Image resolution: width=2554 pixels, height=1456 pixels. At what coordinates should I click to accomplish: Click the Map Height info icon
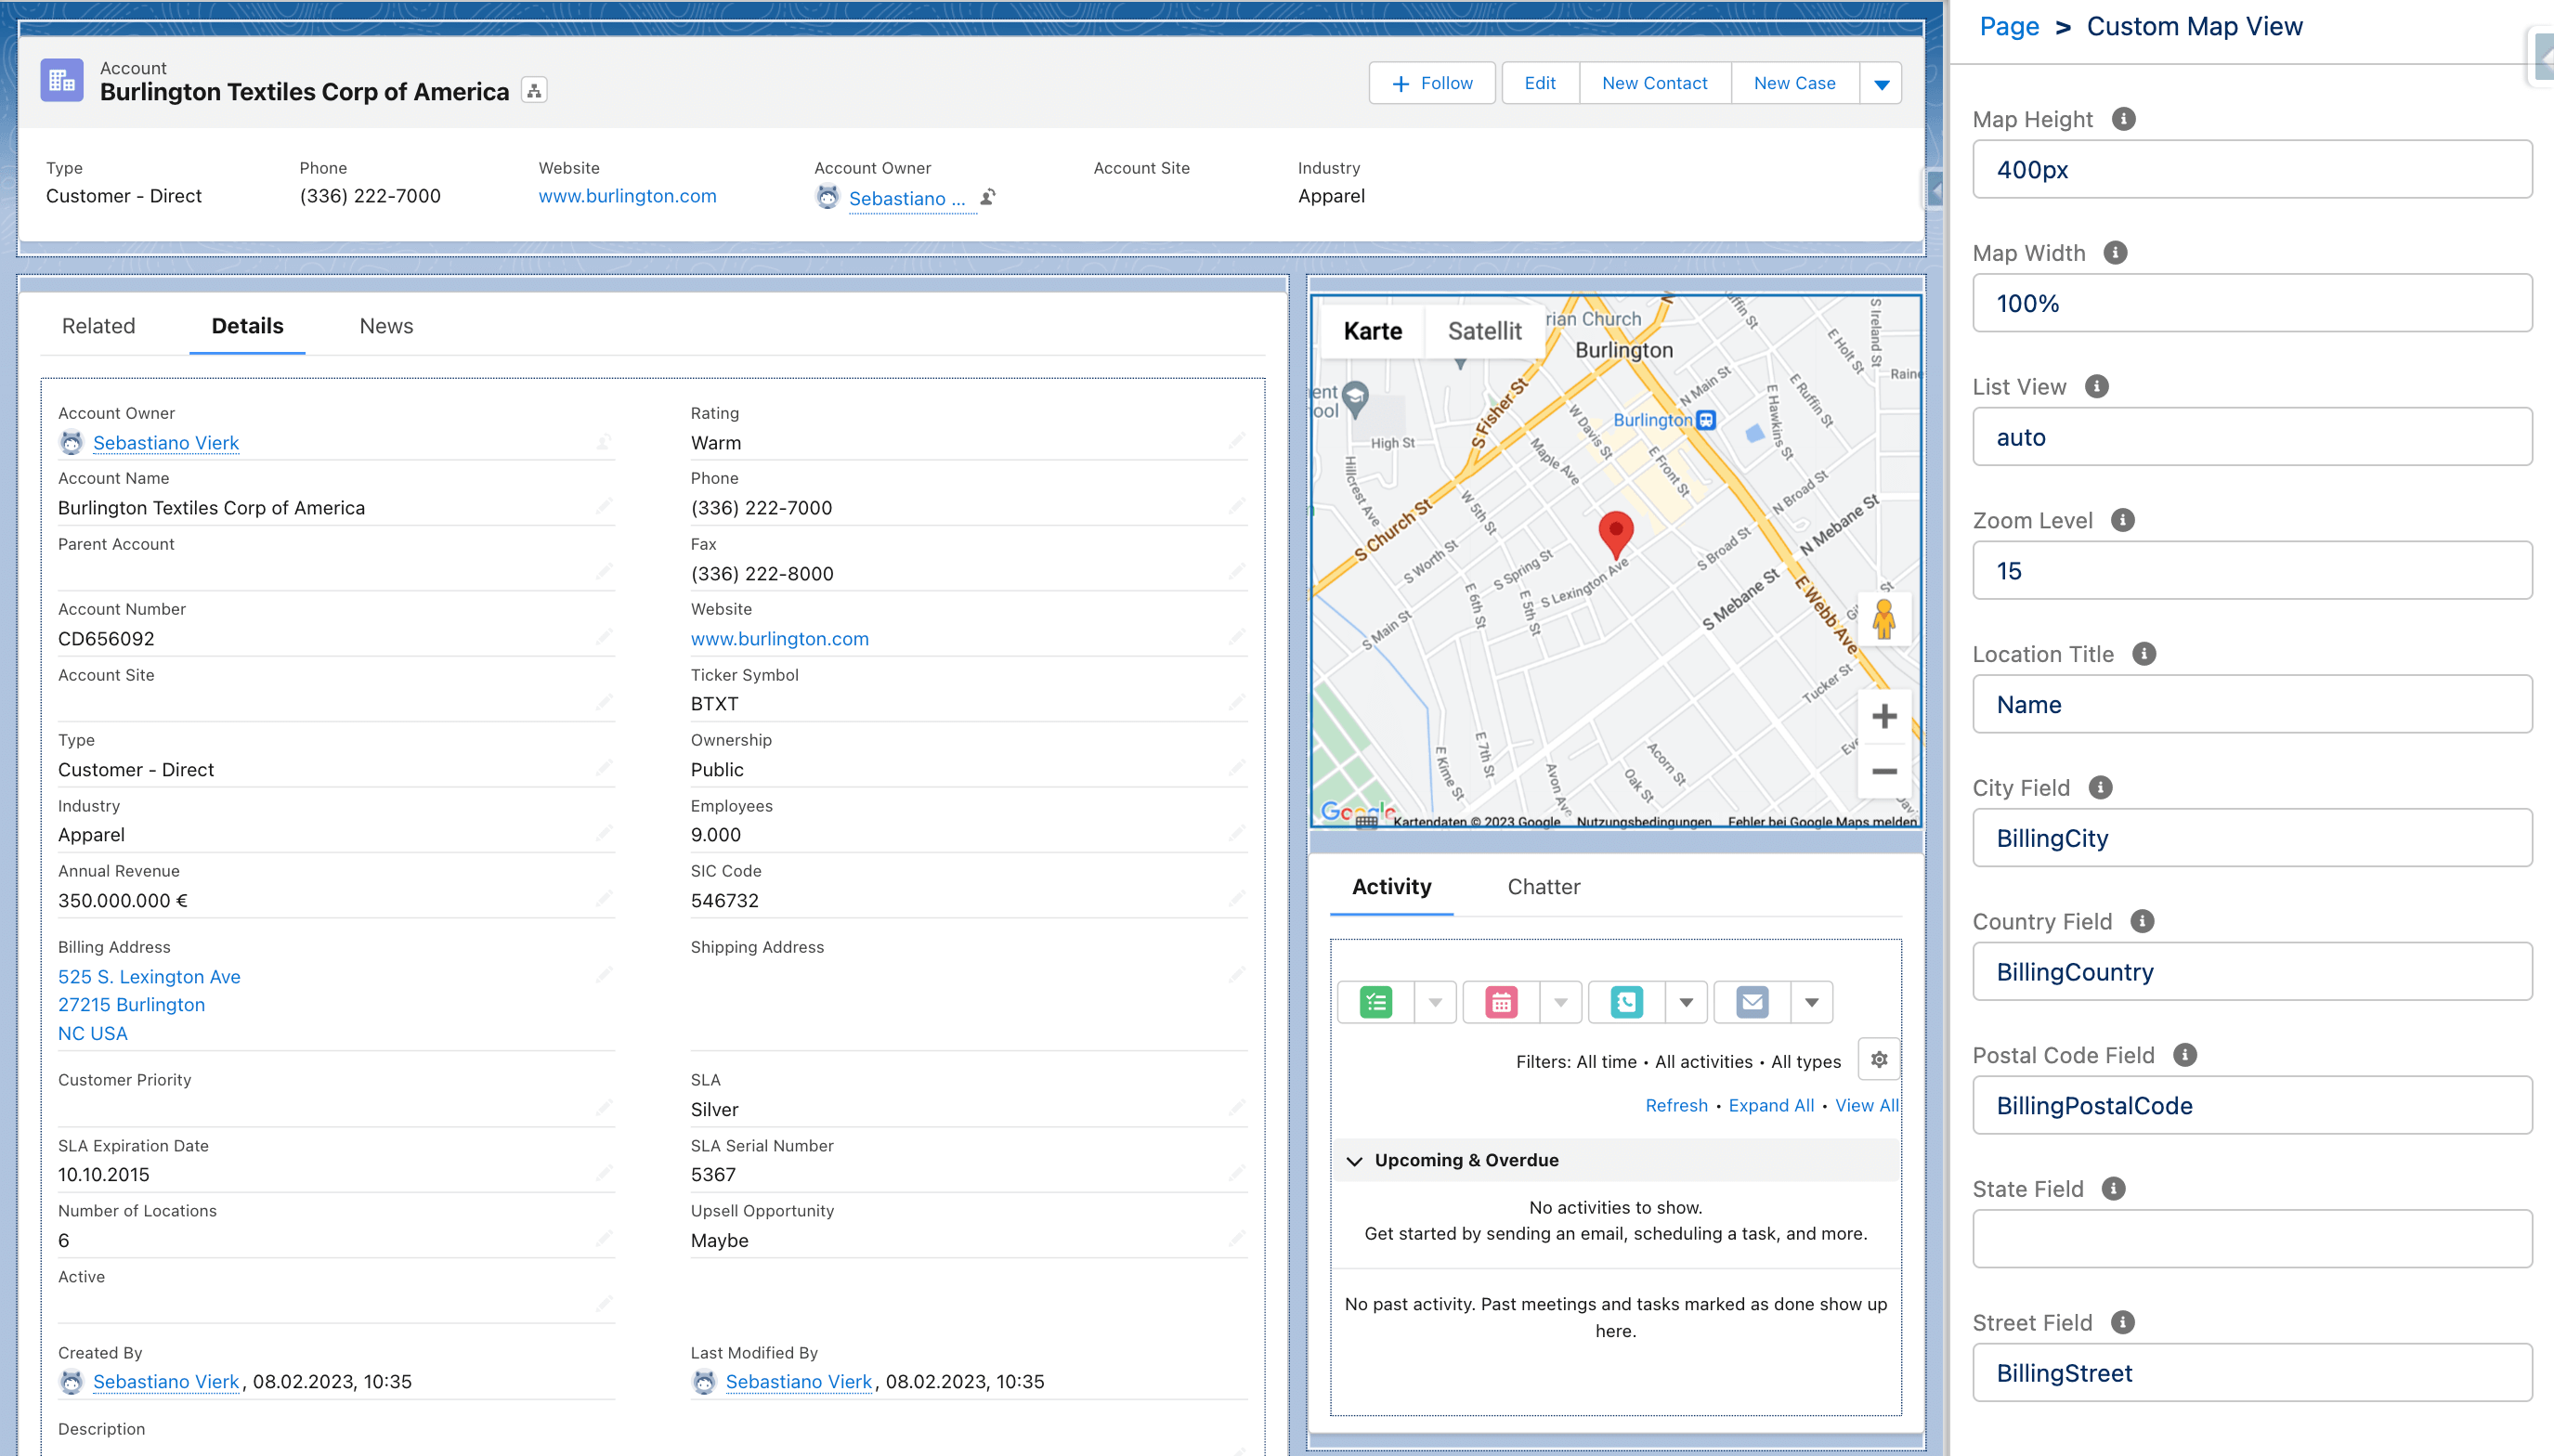[2123, 119]
